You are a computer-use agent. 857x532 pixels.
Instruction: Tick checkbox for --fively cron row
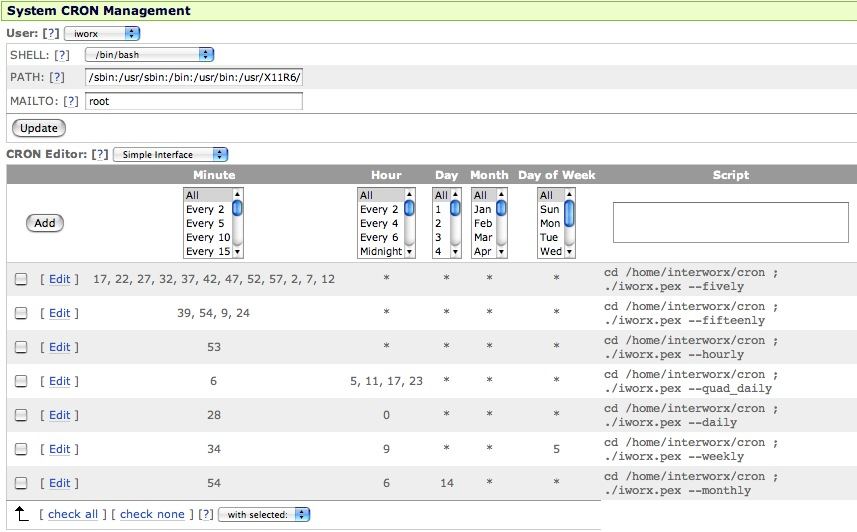[x=21, y=279]
